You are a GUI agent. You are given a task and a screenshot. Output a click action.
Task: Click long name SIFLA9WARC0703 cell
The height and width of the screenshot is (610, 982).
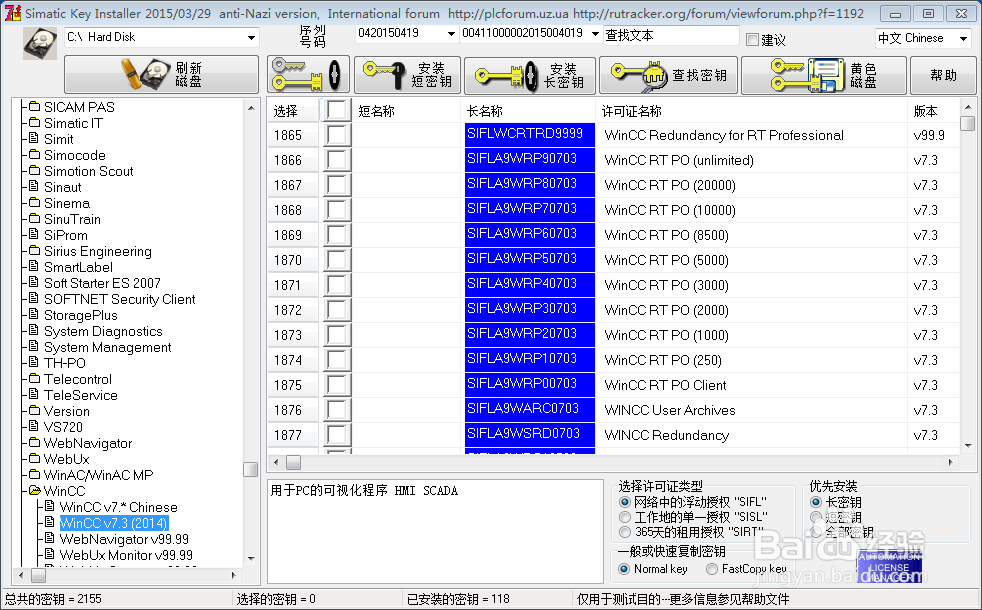coord(530,410)
